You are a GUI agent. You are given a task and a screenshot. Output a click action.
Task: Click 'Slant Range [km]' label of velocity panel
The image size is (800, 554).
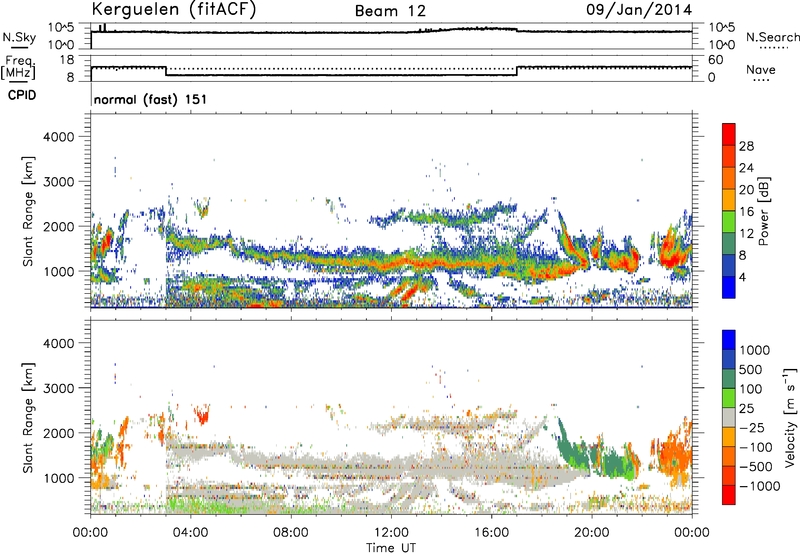coord(28,418)
